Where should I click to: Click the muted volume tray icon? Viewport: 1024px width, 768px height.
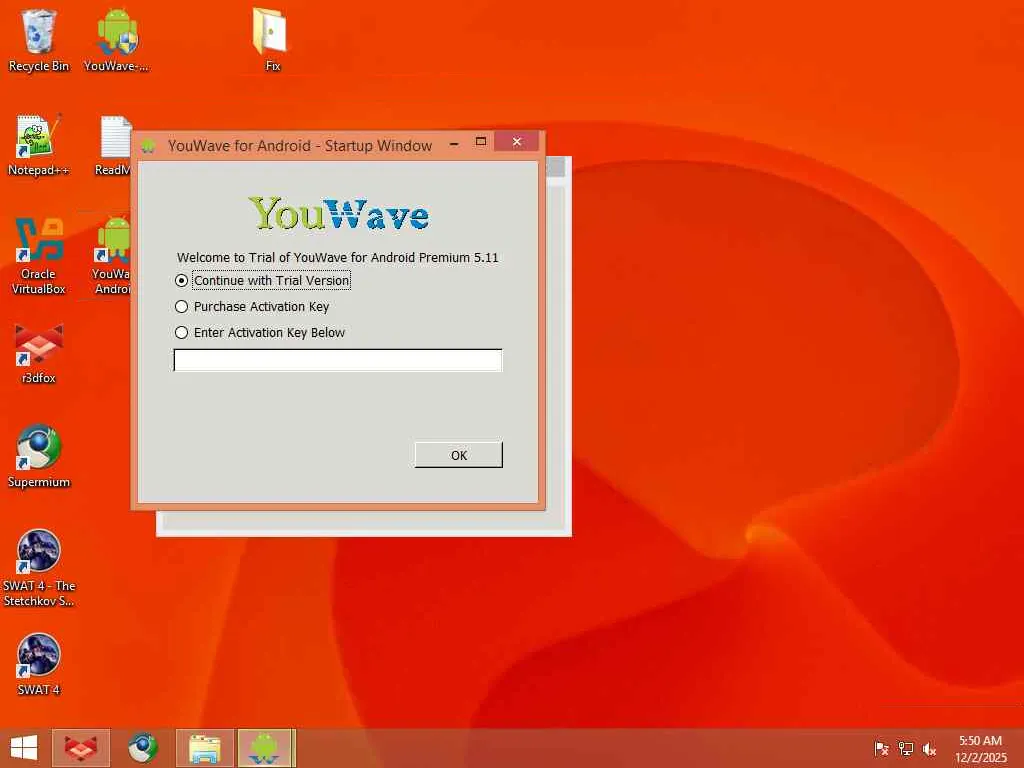pos(929,748)
